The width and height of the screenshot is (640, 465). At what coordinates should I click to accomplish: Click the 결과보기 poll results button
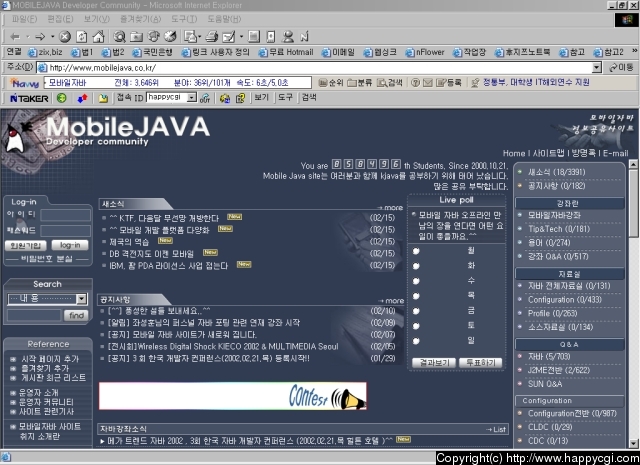click(x=434, y=363)
